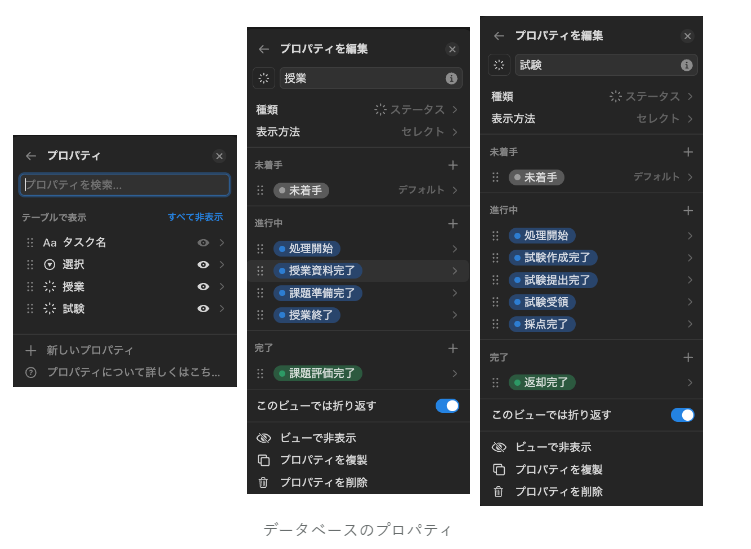This screenshot has height=549, width=751.
Task: Open プロパティについて詳しくはこち… help link
Action: point(124,372)
